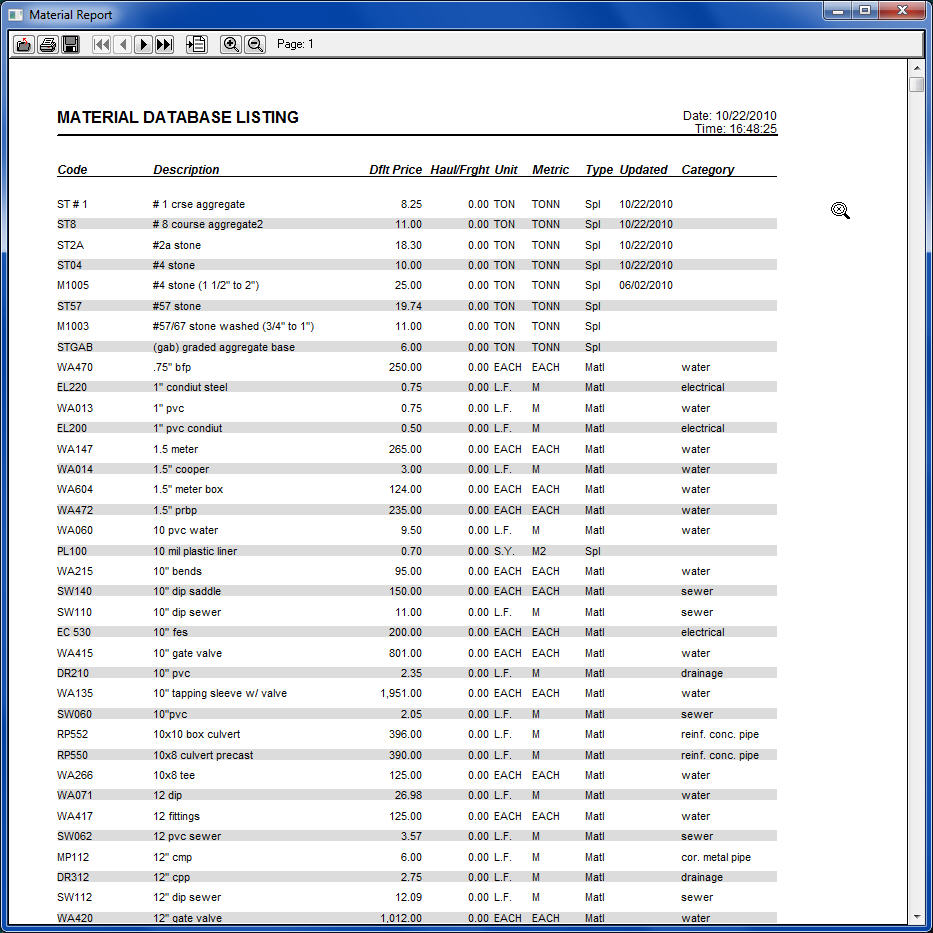Maximize the Material Report window
Viewport: 933px width, 933px height.
(x=865, y=11)
